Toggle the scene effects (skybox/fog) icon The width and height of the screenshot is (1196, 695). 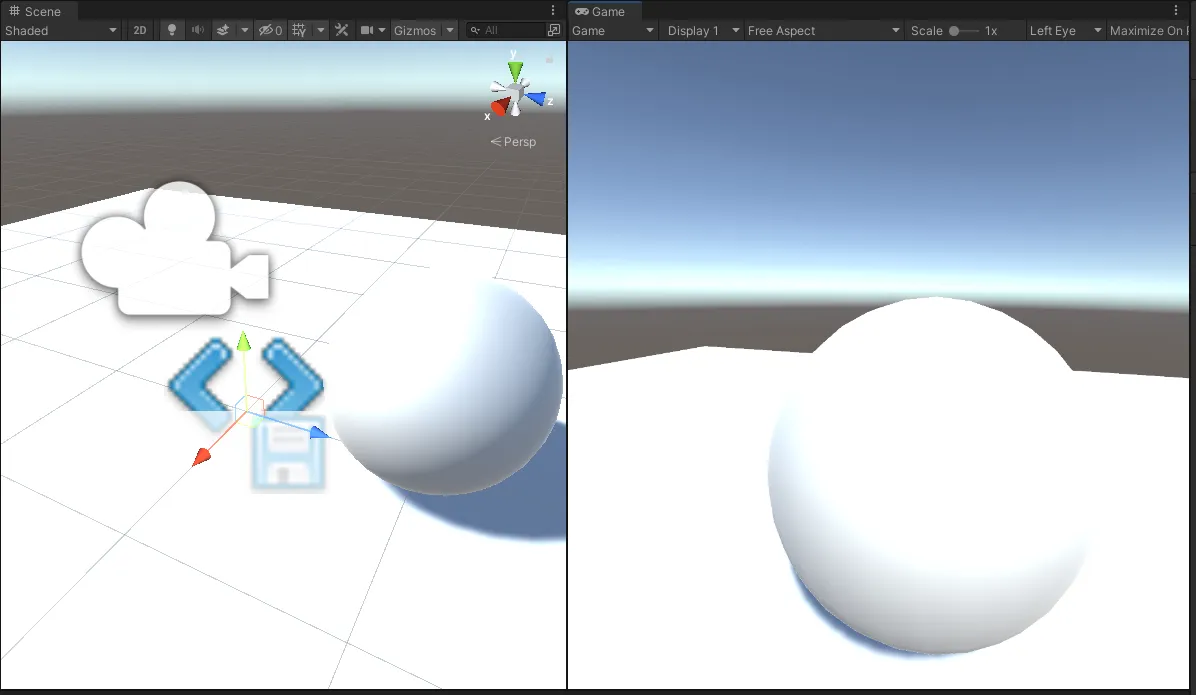[223, 30]
